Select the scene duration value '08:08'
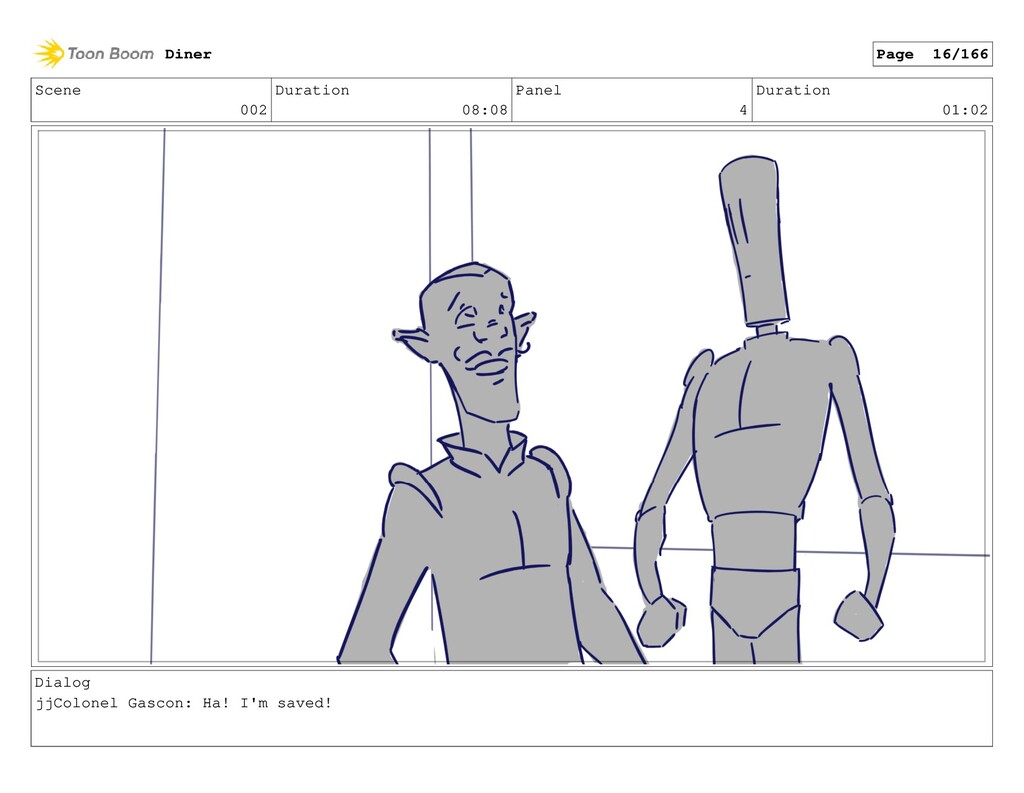Viewport: 1024px width, 793px height. 485,110
